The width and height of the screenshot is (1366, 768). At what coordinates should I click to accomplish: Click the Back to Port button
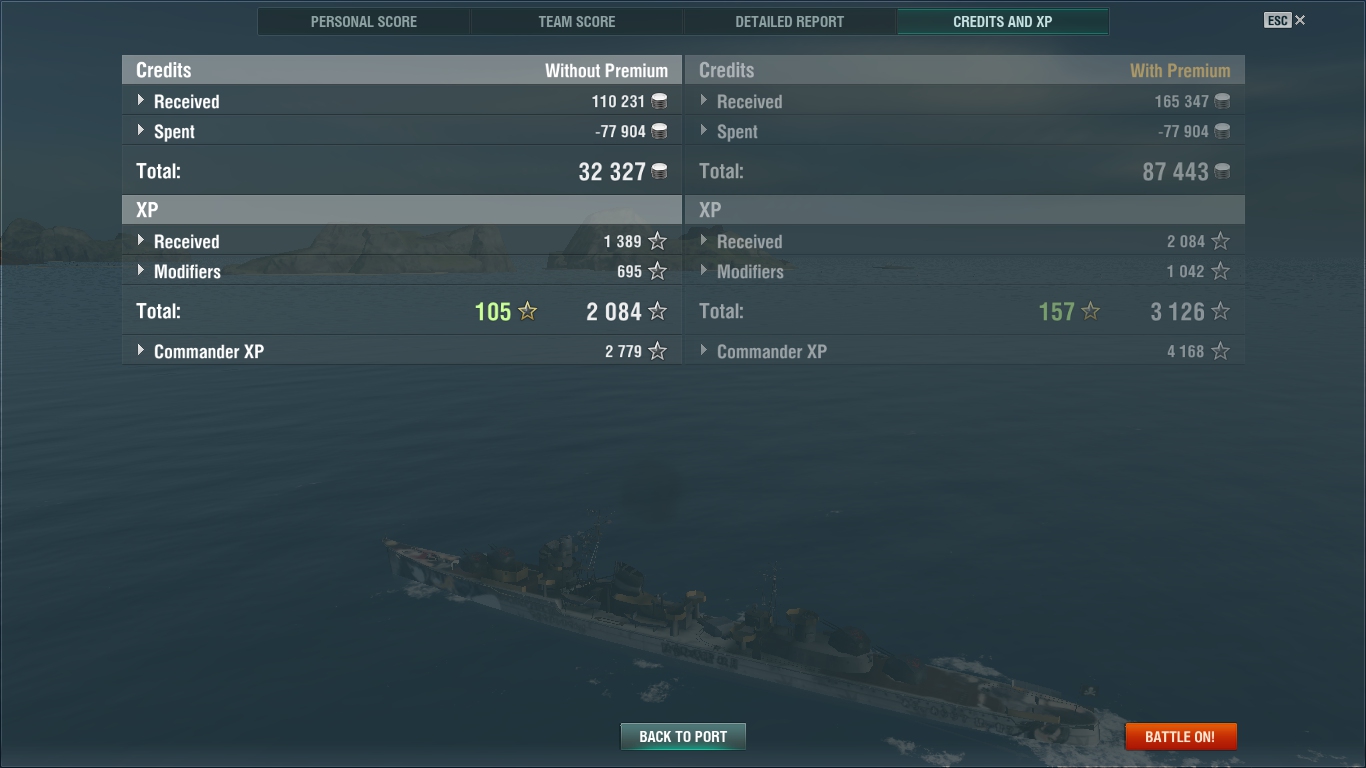click(x=683, y=737)
